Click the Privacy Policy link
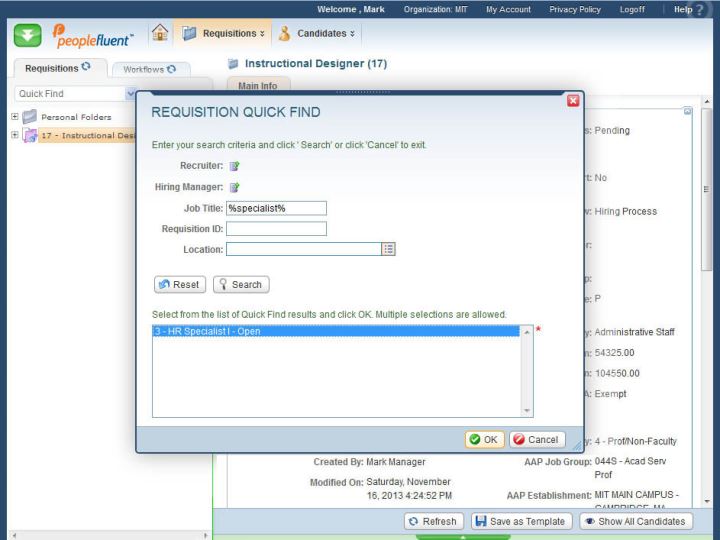 coord(575,9)
